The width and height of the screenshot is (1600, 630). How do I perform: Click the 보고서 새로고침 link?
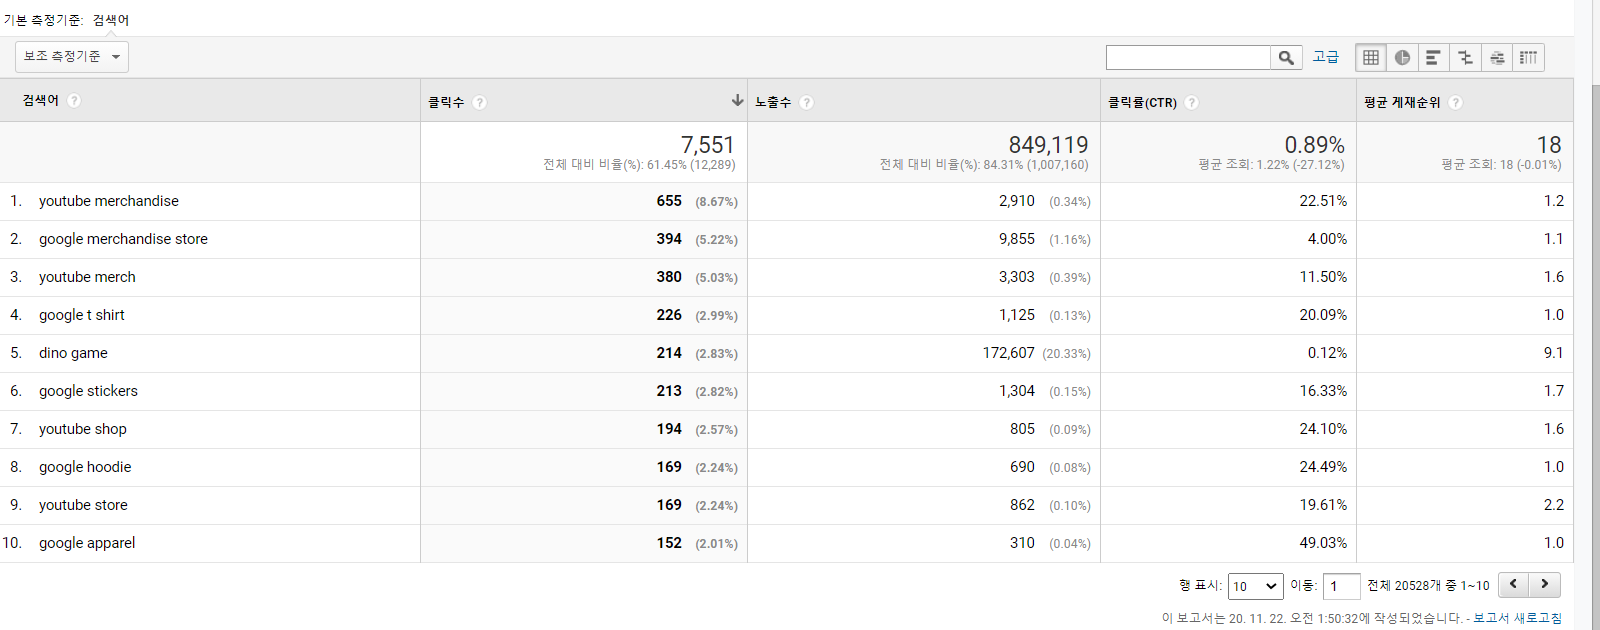tap(1517, 618)
